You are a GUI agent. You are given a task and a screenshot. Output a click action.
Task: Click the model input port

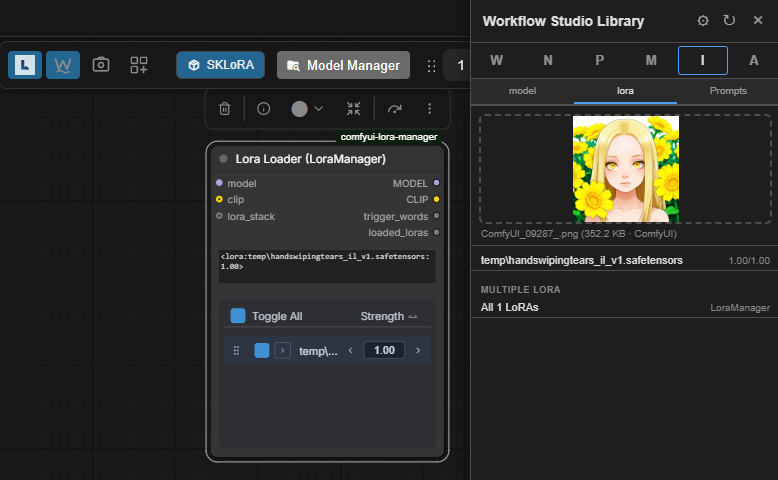point(219,183)
